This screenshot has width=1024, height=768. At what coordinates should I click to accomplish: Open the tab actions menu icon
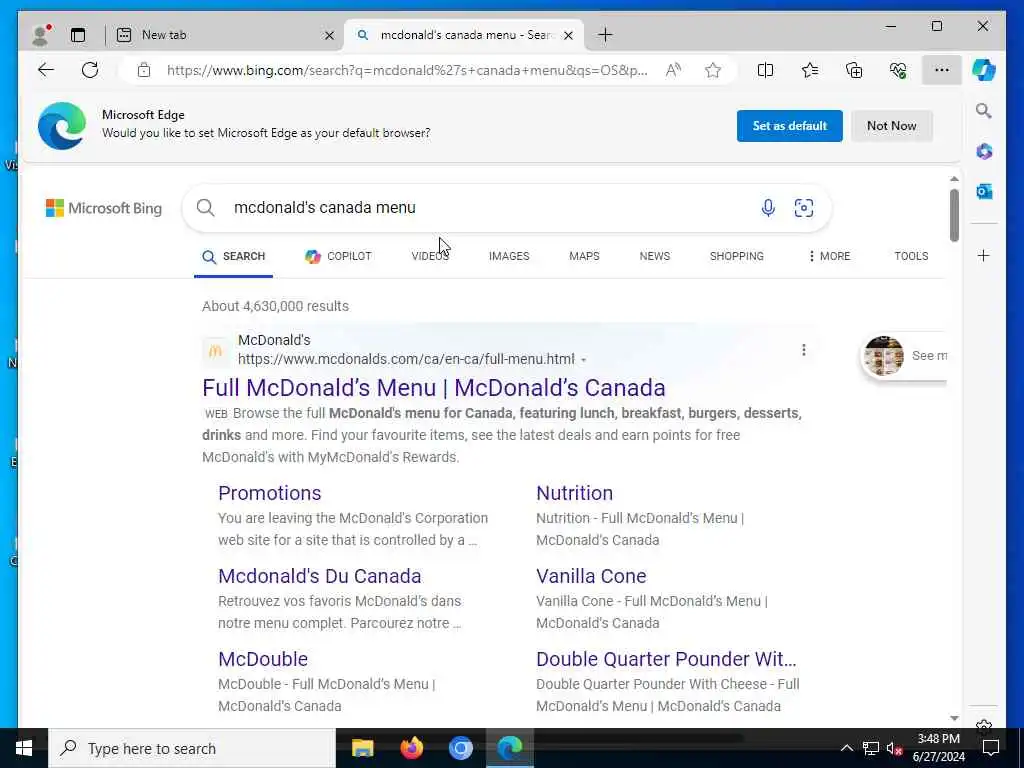78,35
